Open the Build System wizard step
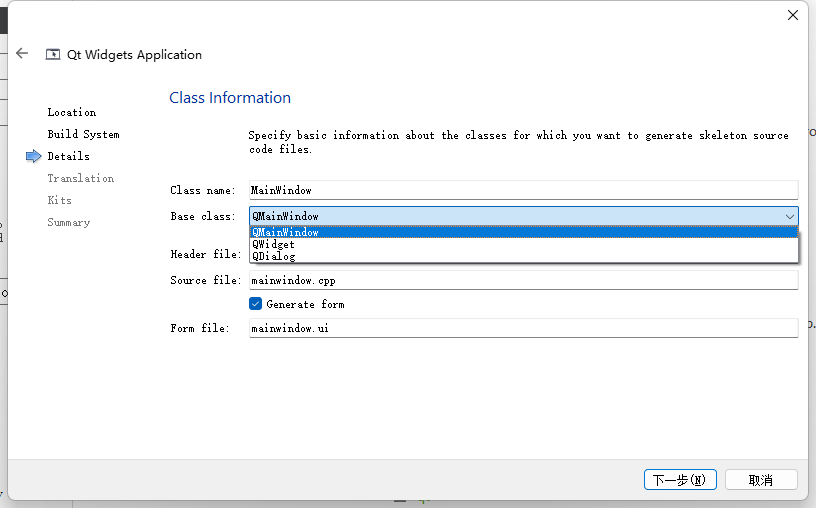Screen dimensions: 816x508 83,134
